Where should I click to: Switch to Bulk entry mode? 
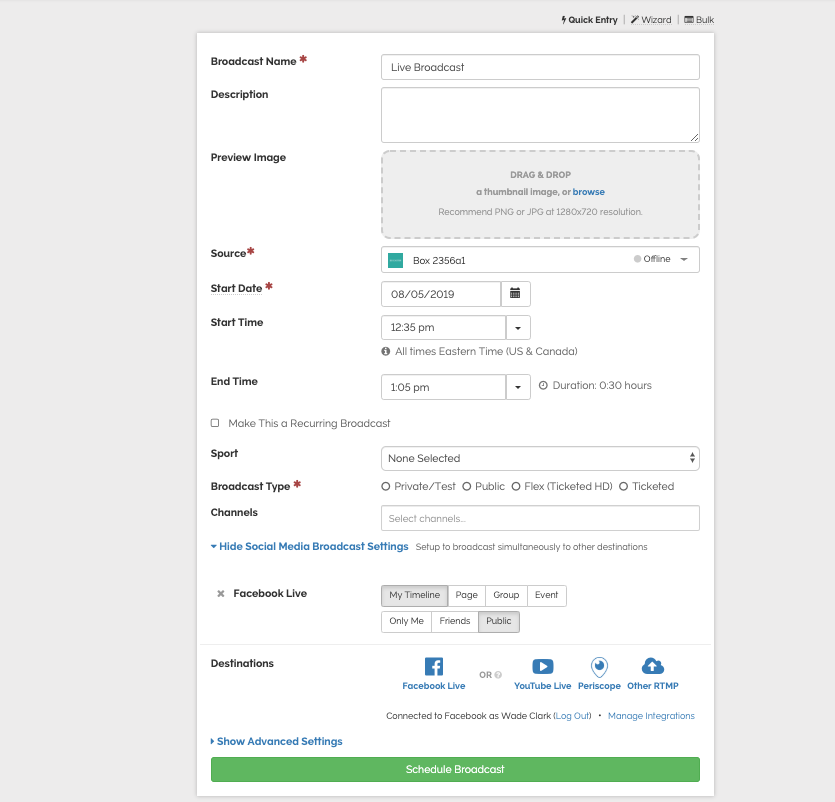(x=699, y=20)
